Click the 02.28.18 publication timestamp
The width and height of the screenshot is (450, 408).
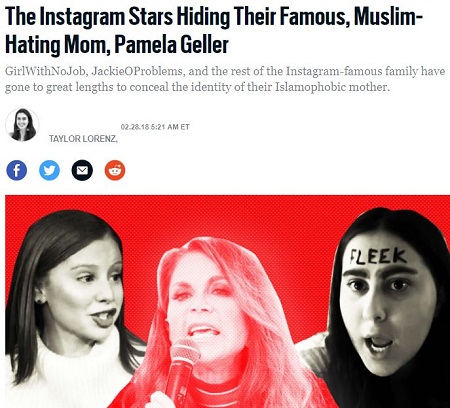coord(155,127)
